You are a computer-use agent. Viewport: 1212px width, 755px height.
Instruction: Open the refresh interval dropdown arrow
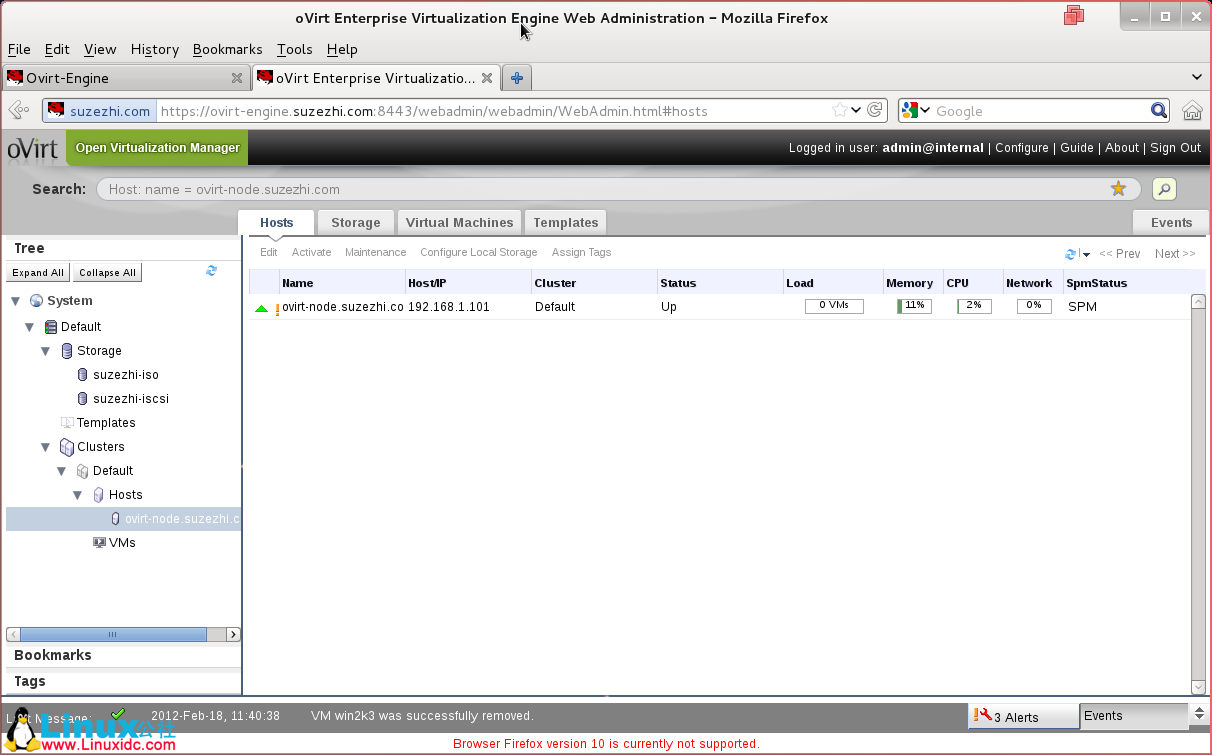pyautogui.click(x=1086, y=255)
